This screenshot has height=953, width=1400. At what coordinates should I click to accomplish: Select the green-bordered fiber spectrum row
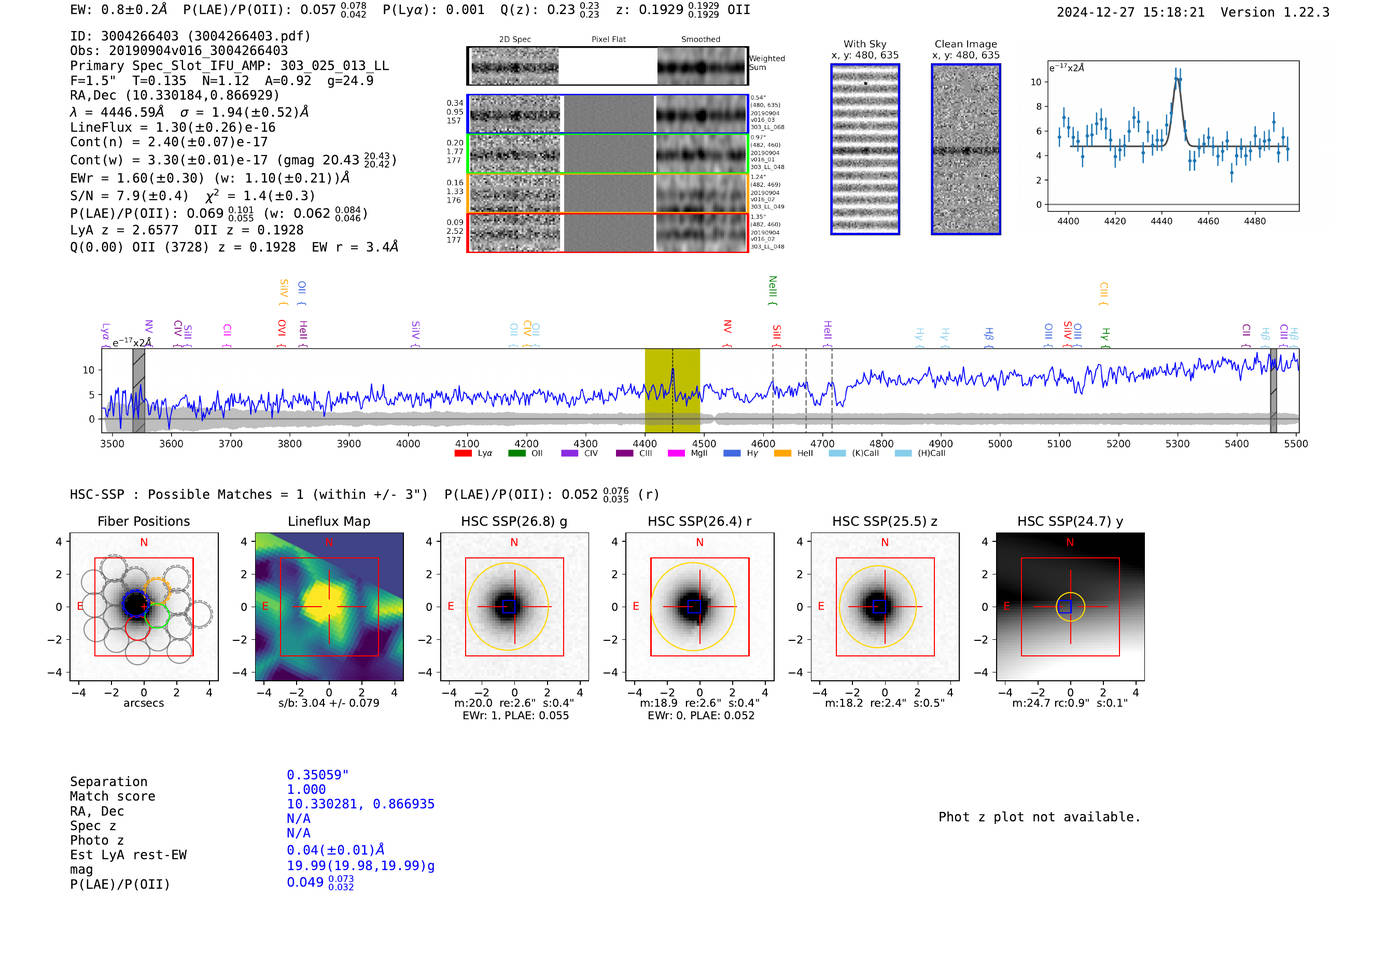coord(608,154)
